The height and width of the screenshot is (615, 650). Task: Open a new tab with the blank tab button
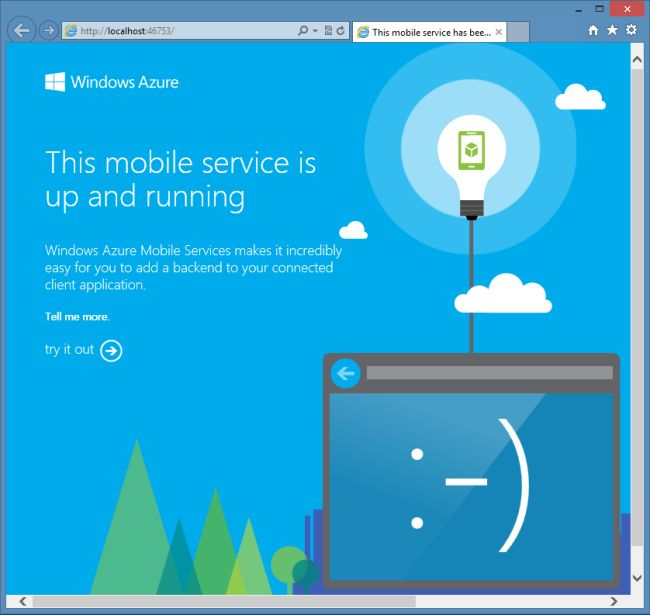click(518, 32)
